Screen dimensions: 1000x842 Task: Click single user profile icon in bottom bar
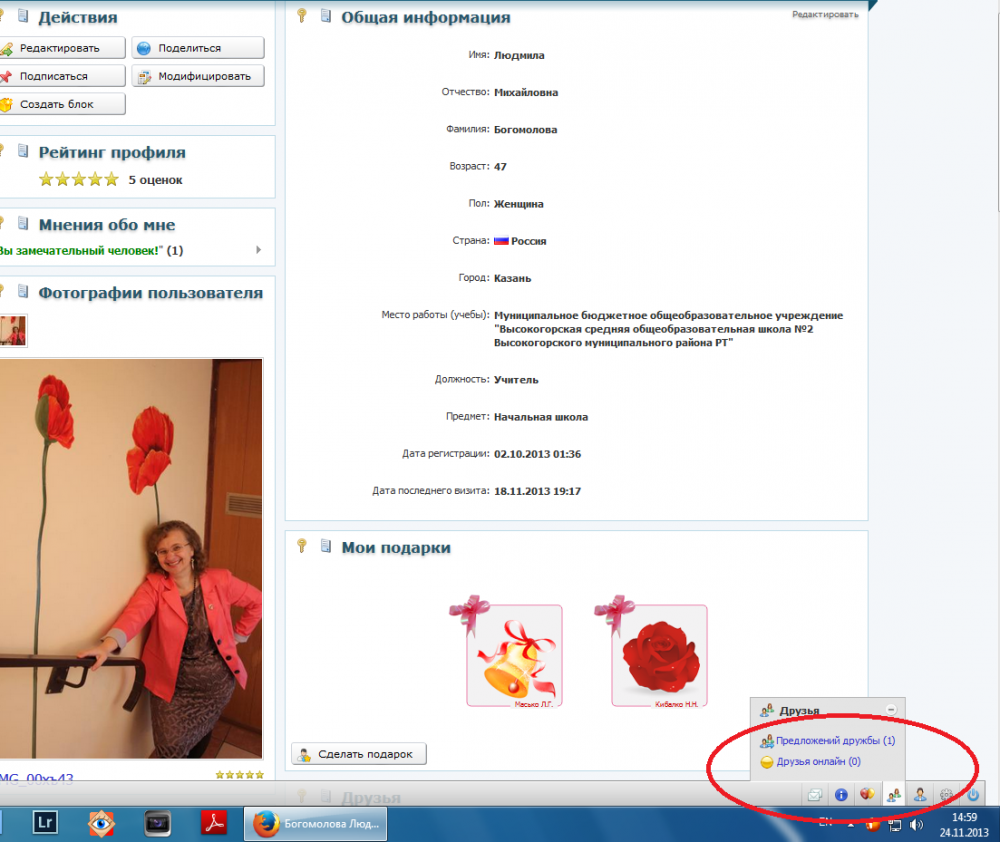point(920,795)
